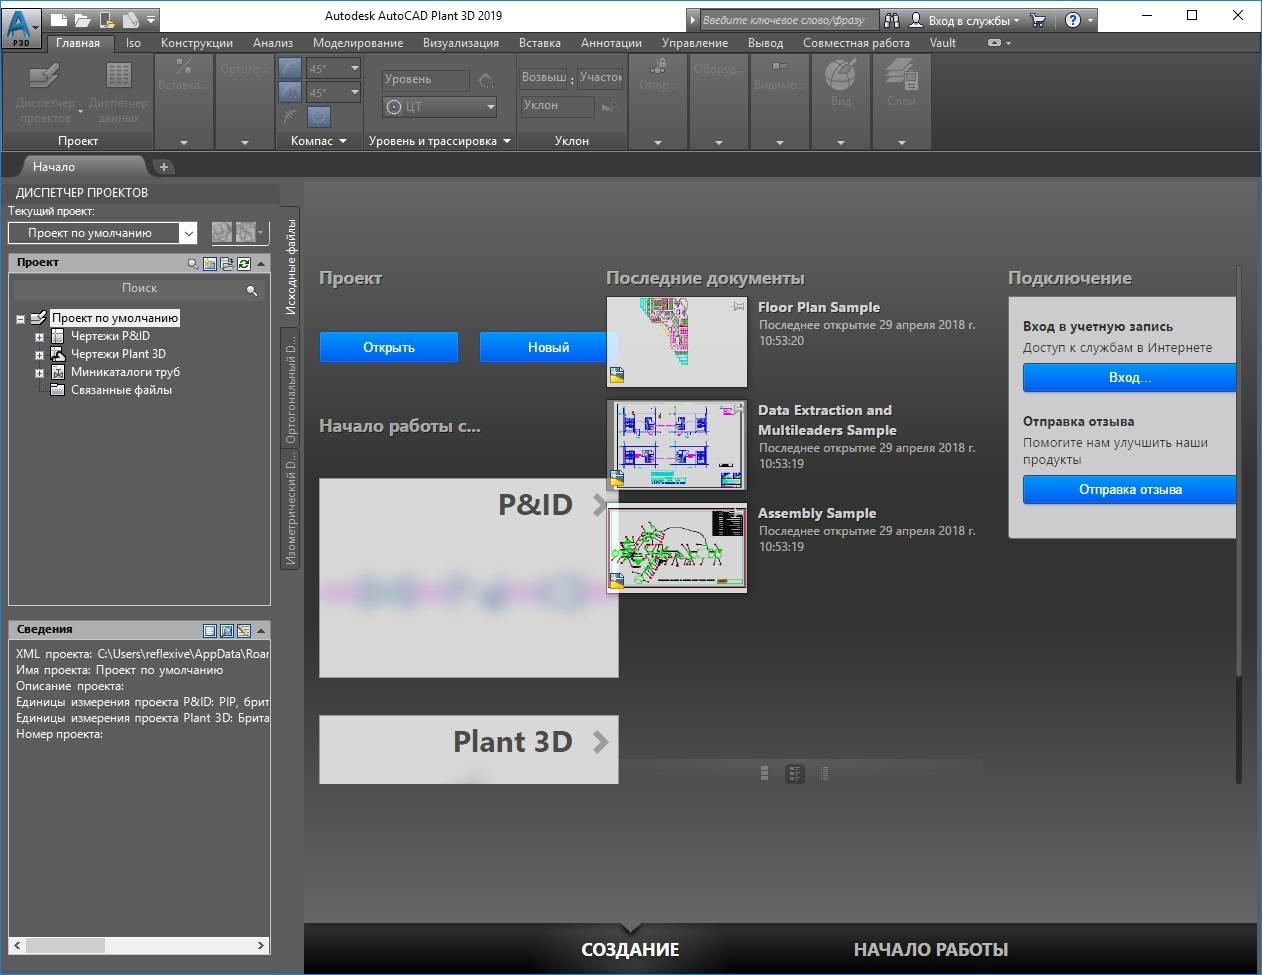Collapse the Проект по умолчанию tree node
Image resolution: width=1262 pixels, height=975 pixels.
(x=20, y=320)
